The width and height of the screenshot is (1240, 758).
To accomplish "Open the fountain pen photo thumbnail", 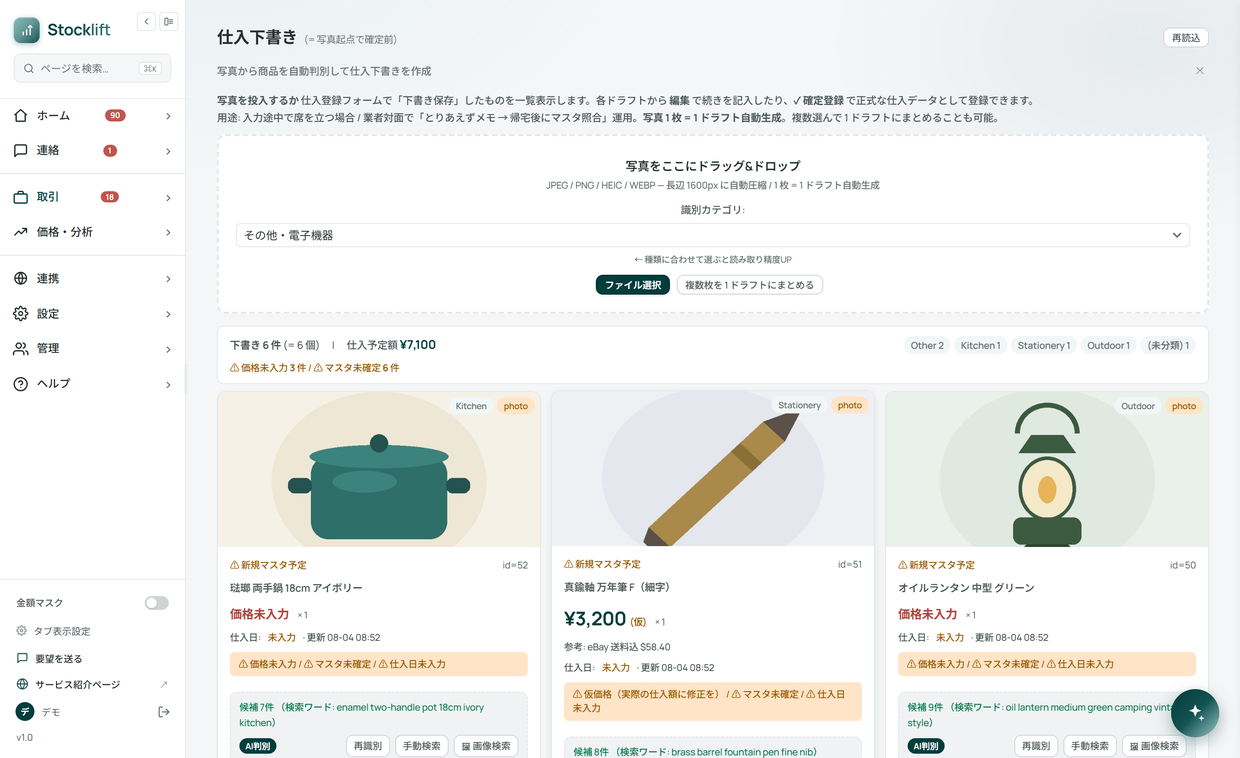I will pyautogui.click(x=713, y=469).
